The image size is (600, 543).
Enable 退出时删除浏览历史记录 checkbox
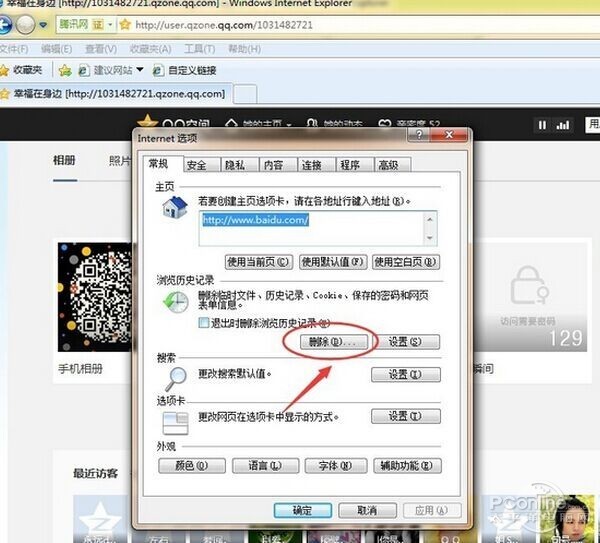tap(205, 323)
